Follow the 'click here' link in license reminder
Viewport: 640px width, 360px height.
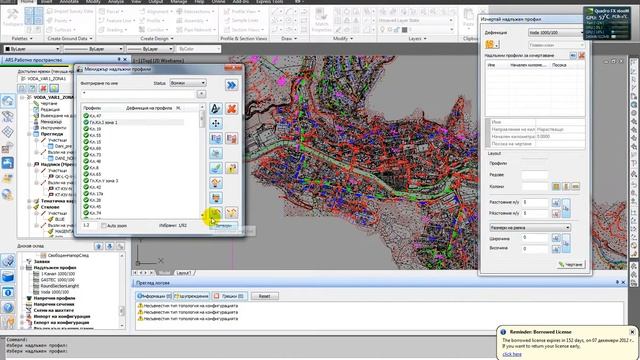tap(512, 354)
